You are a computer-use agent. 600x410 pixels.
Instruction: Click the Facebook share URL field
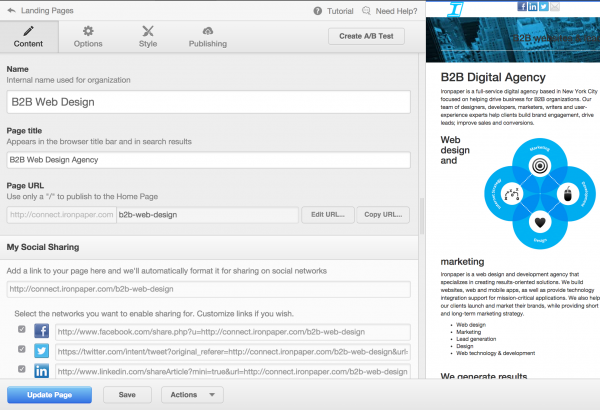point(233,332)
